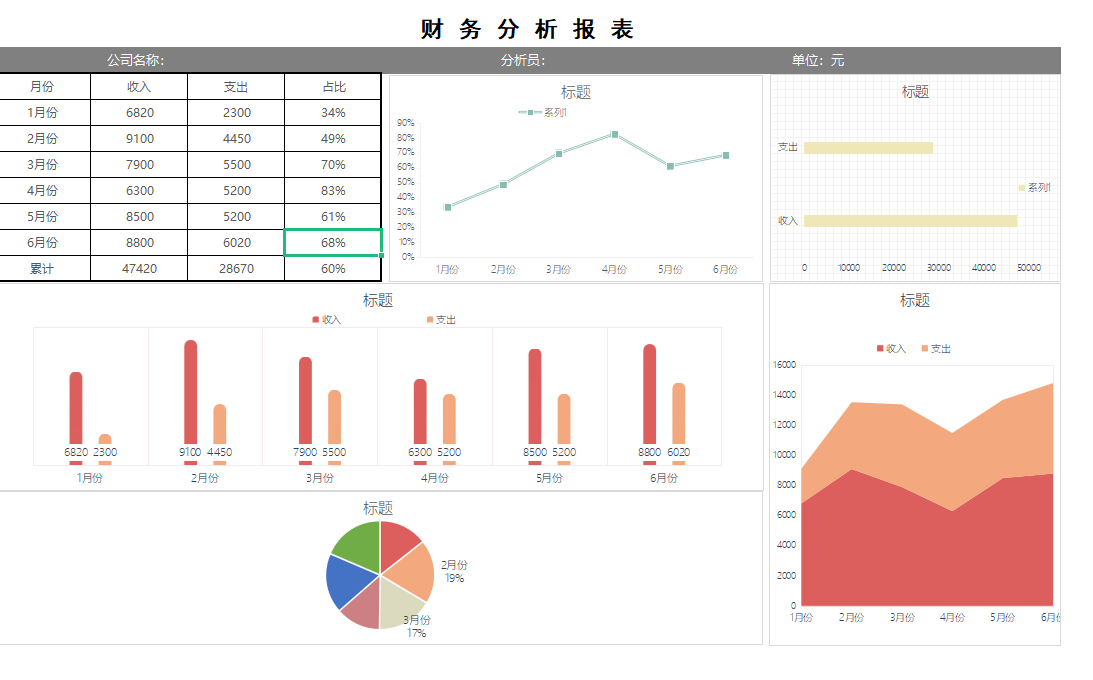Click the 支出 horizontal bar in the right chart

pyautogui.click(x=870, y=146)
